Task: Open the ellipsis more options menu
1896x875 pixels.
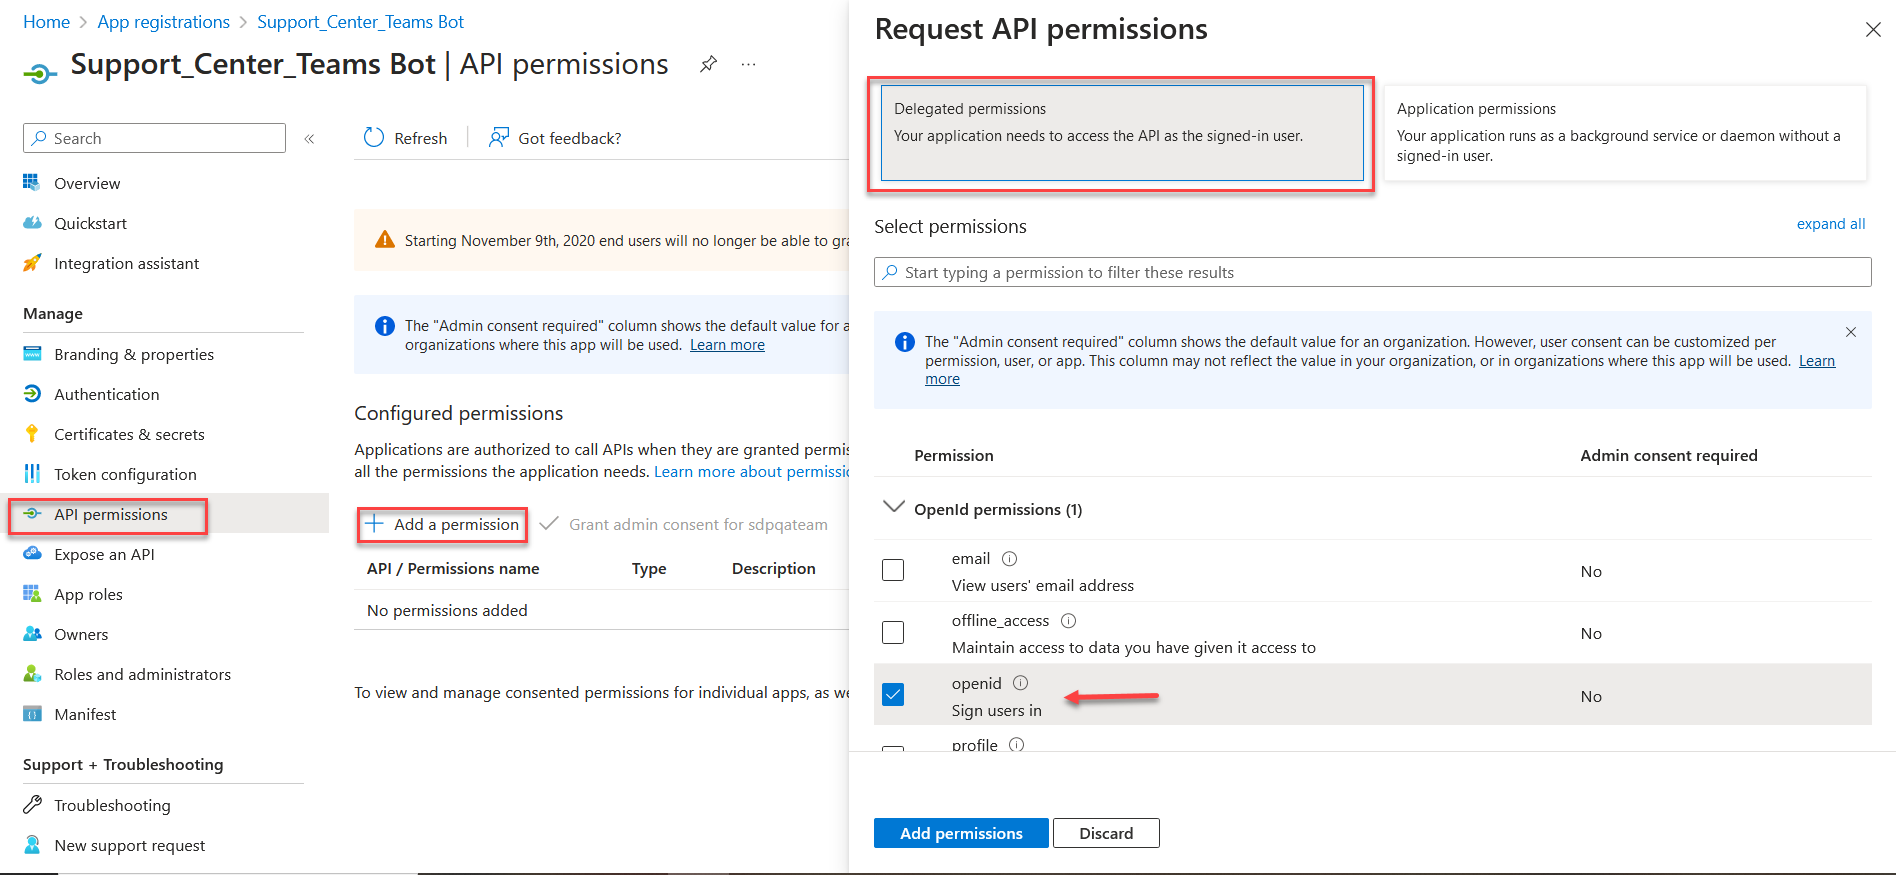Action: pos(748,65)
